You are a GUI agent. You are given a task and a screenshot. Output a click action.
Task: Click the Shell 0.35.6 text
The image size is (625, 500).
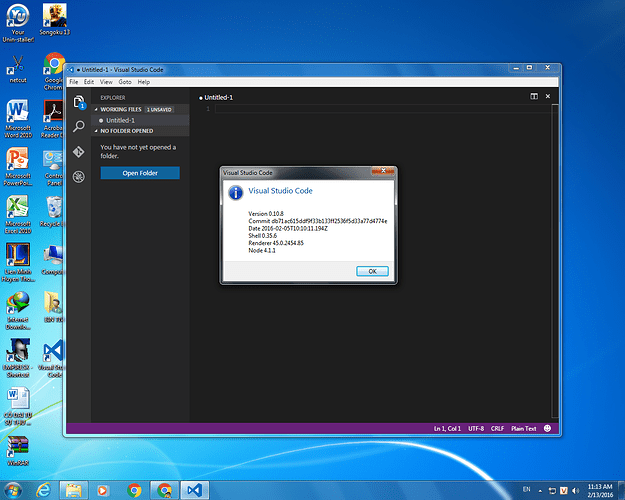coord(262,235)
